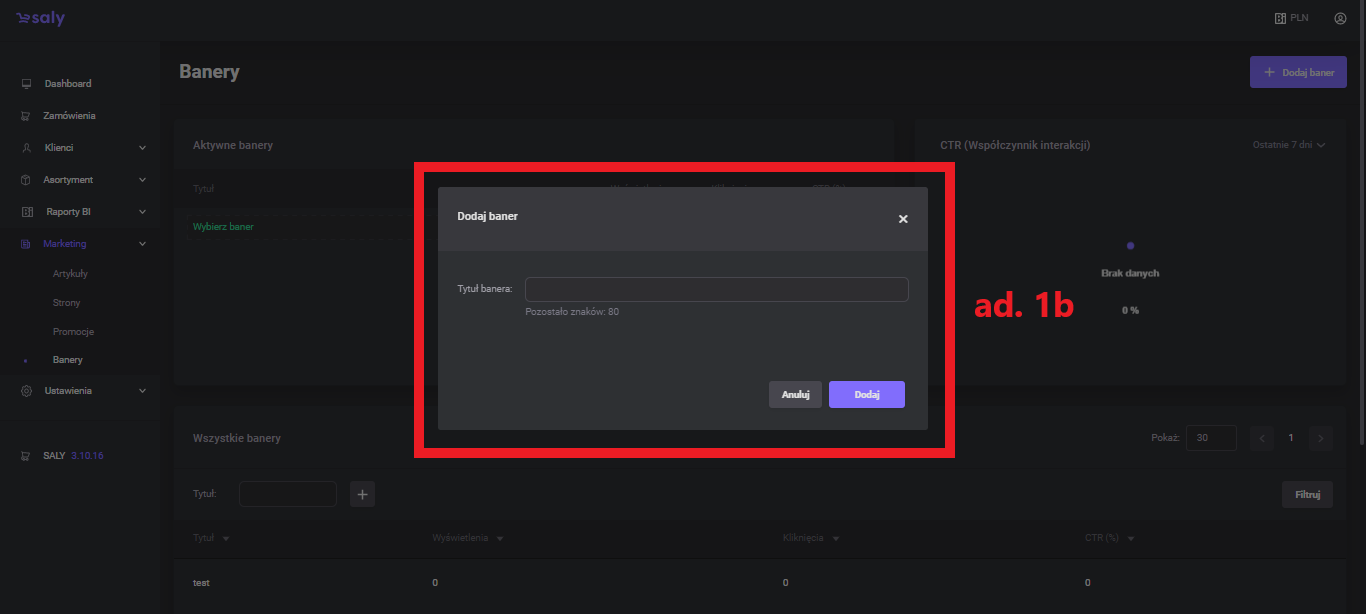Image resolution: width=1366 pixels, height=614 pixels.
Task: Open Promocje under Marketing
Action: tap(73, 331)
